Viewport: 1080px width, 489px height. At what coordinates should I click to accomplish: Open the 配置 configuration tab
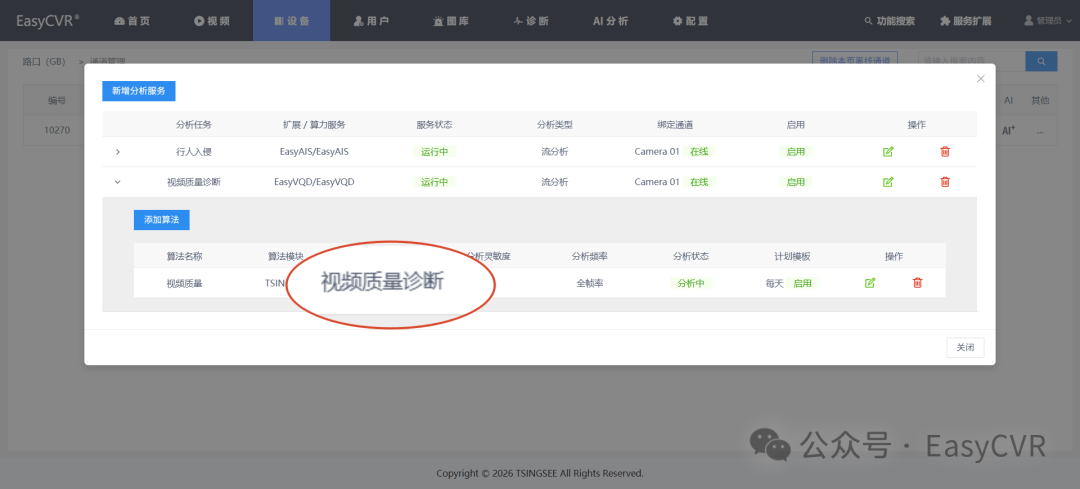[x=690, y=21]
